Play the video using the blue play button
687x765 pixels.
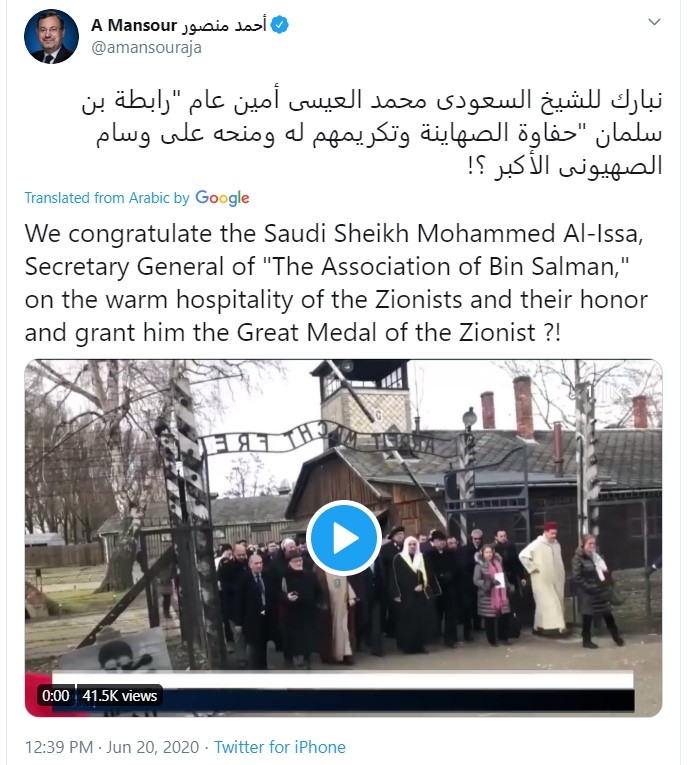point(344,538)
